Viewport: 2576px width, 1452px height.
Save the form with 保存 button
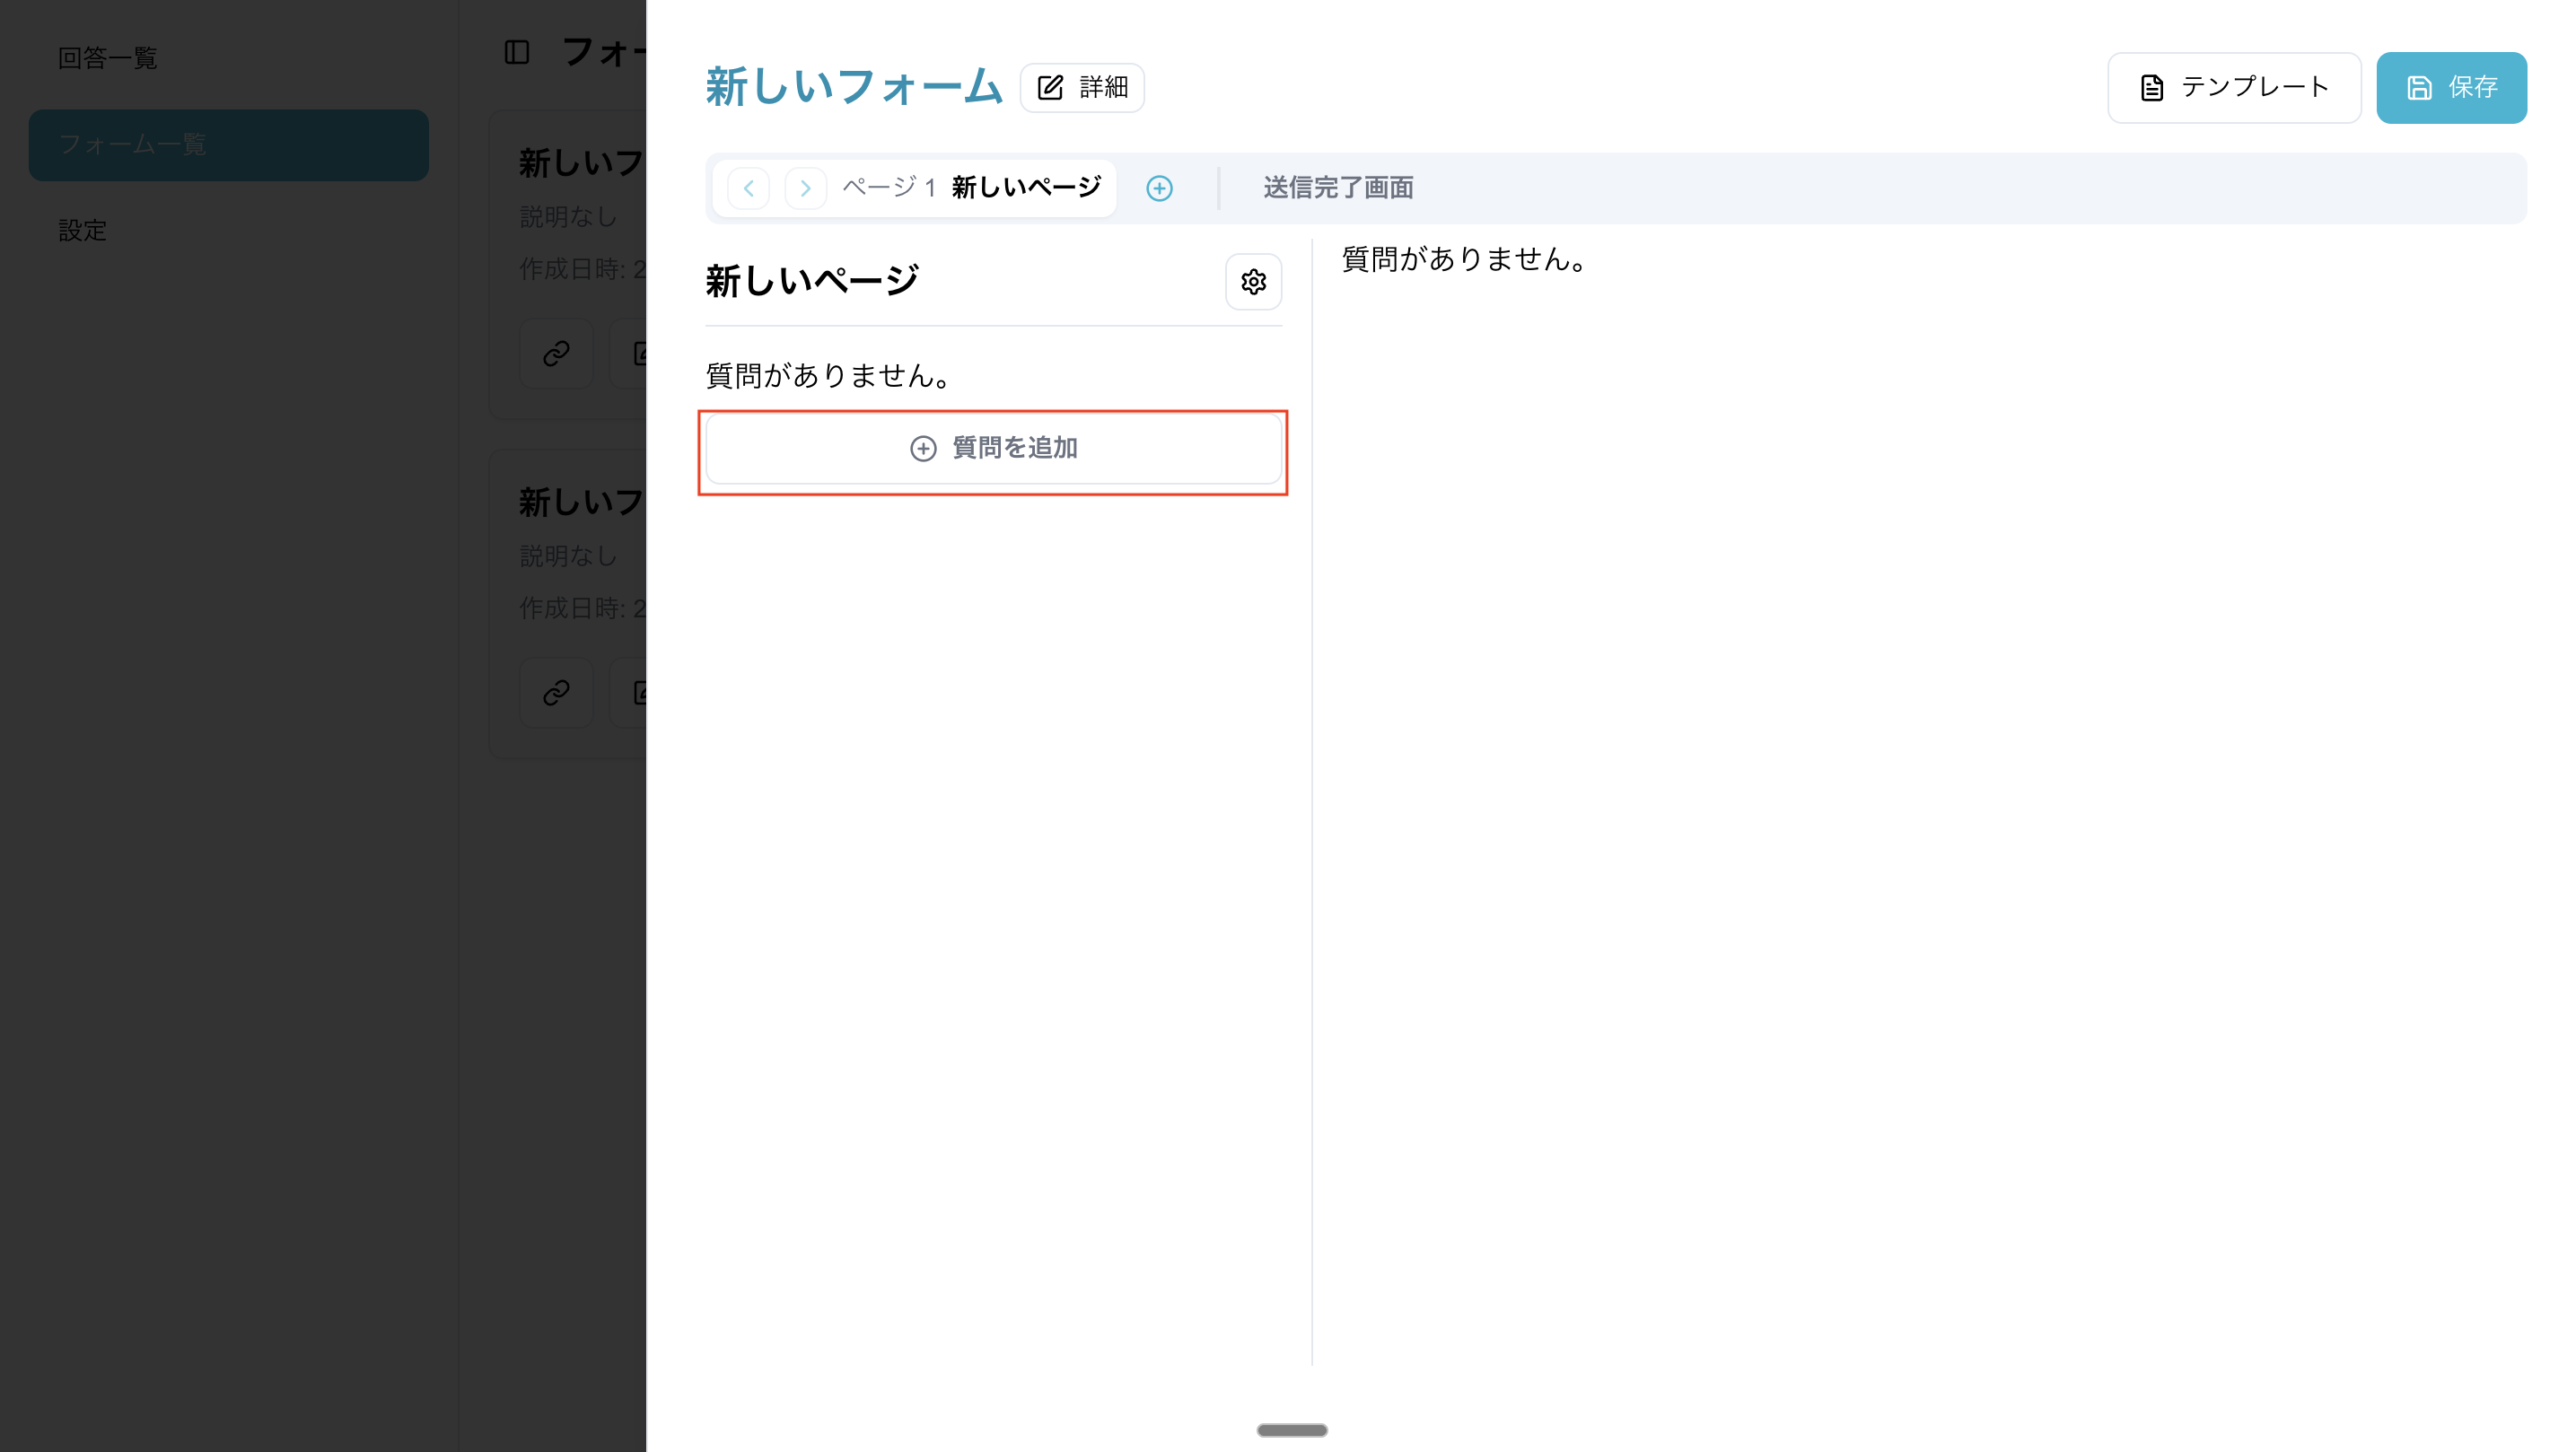2451,88
